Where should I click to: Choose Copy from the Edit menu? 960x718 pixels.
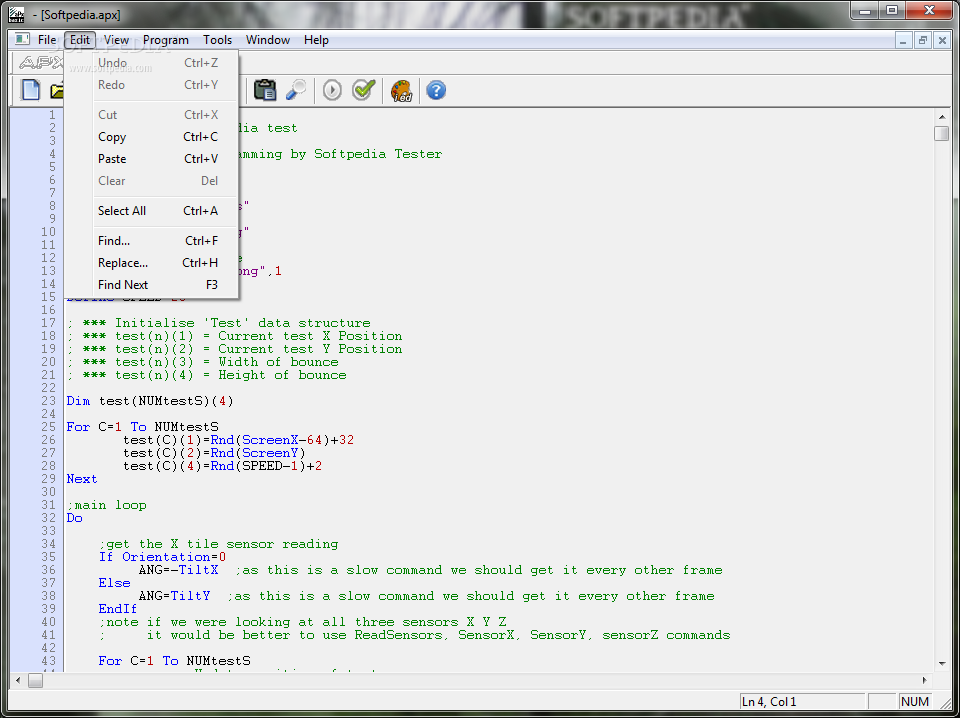(x=151, y=137)
